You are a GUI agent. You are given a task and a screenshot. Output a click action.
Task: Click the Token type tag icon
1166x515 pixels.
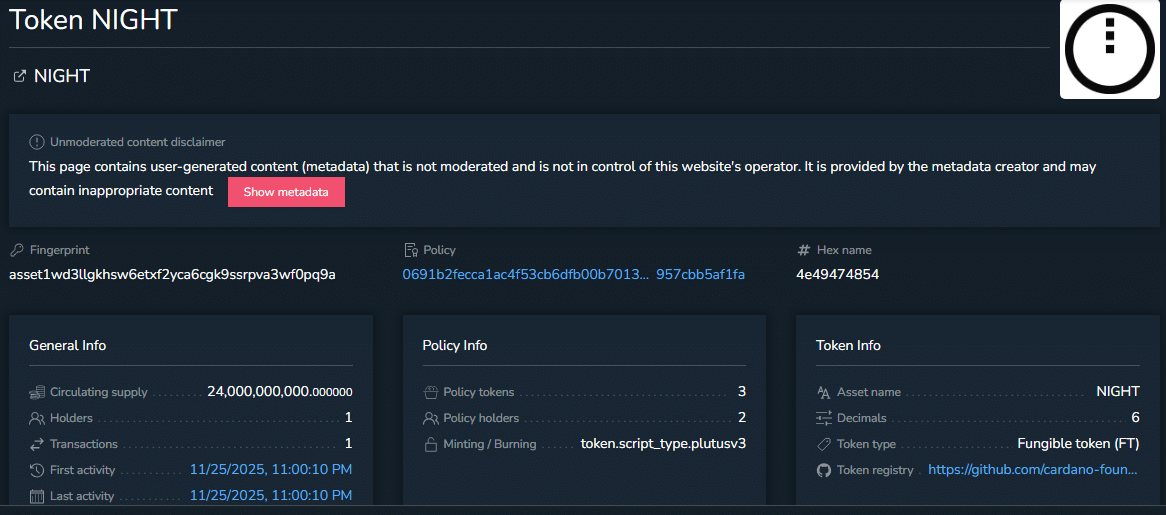click(824, 444)
